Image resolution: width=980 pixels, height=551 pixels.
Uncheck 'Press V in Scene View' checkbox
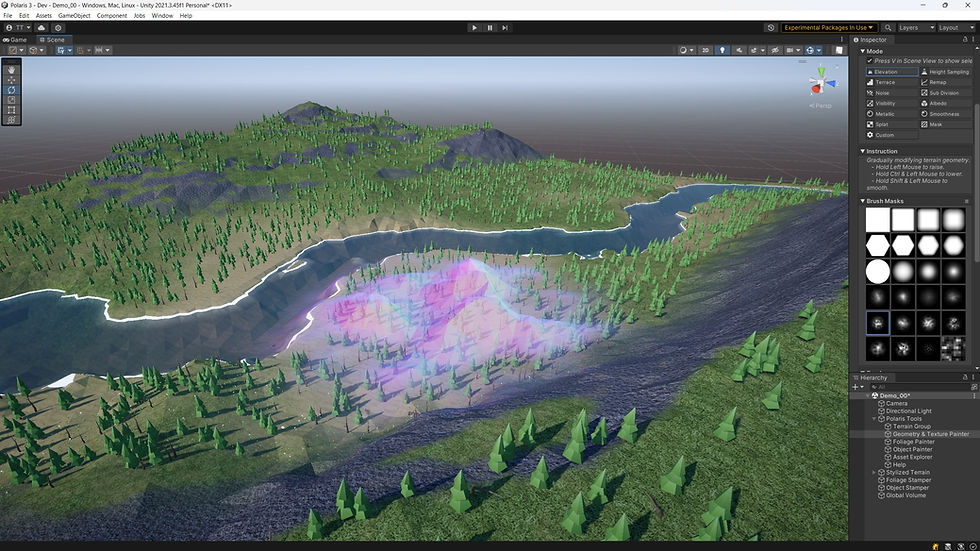pos(869,61)
